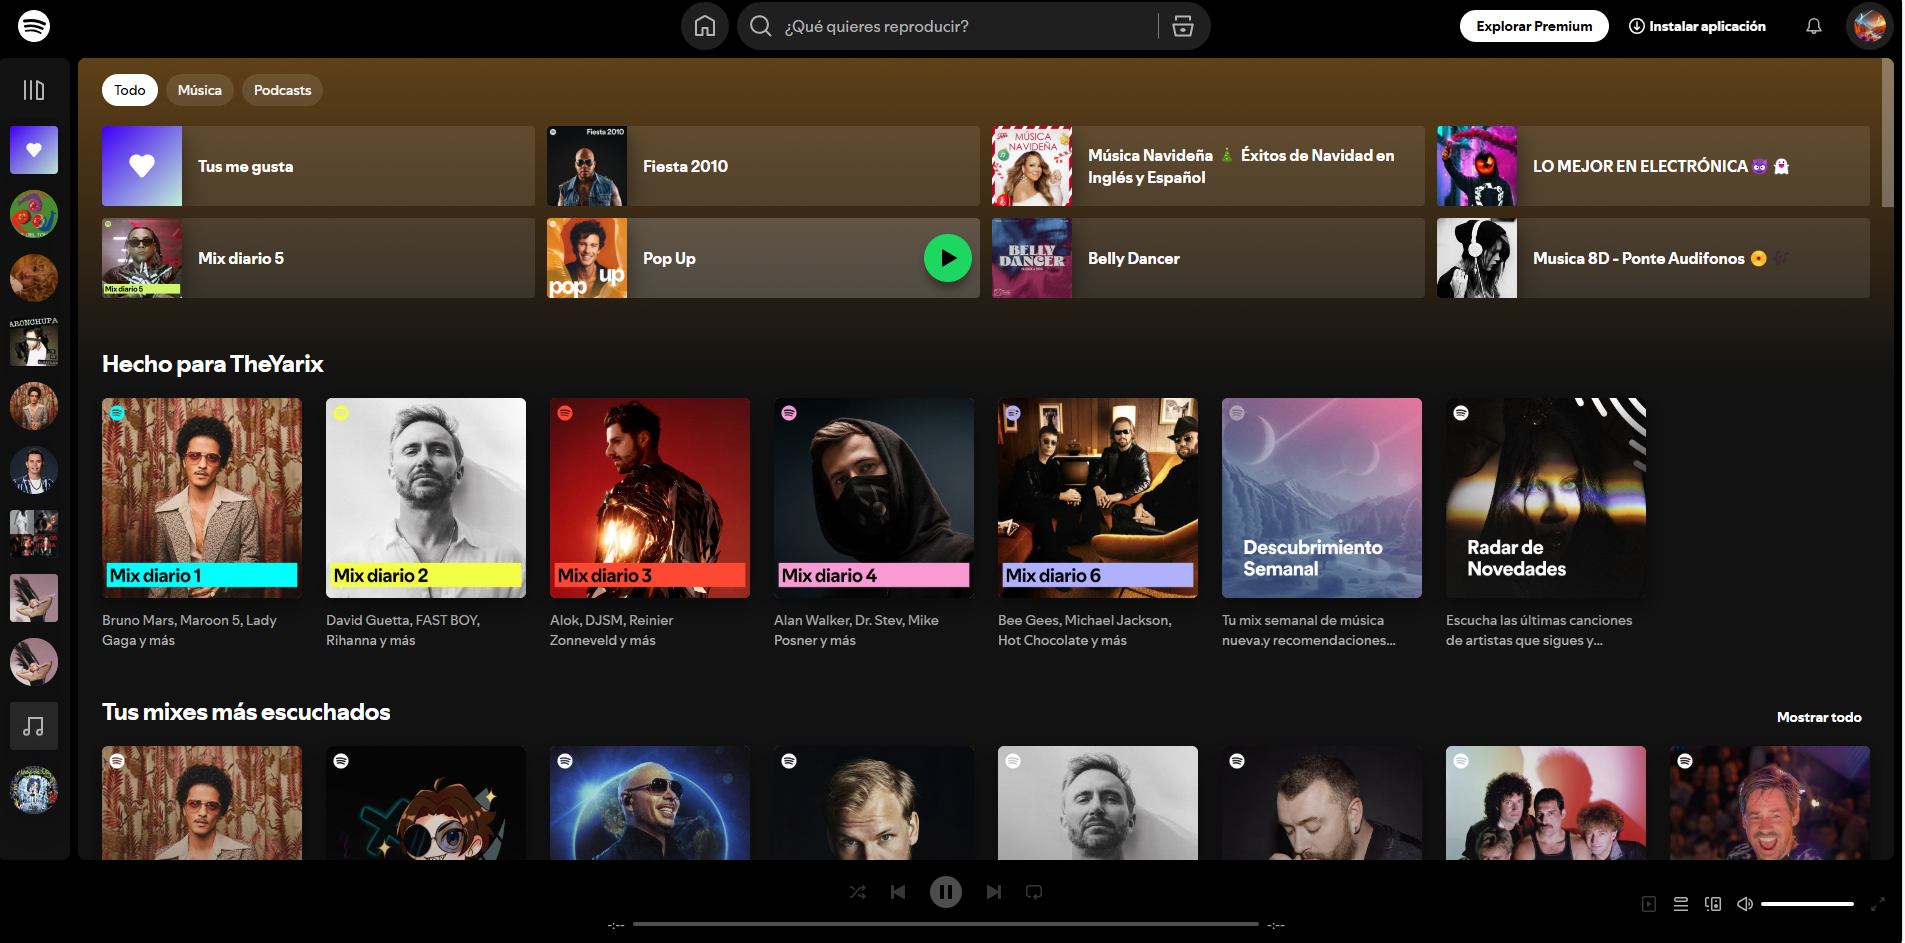Mute the volume speaker icon

click(1746, 903)
